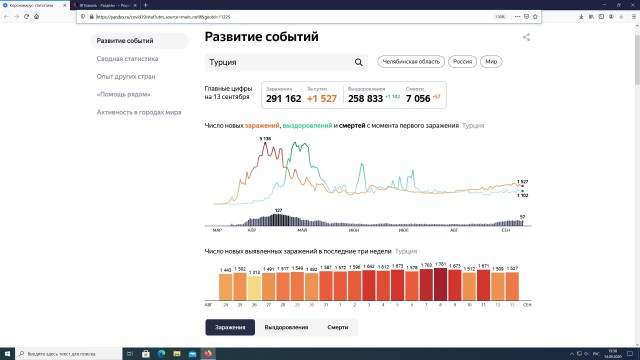Open «Помощь рядом» sidebar section
Viewport: 640px width, 360px height.
(x=123, y=94)
